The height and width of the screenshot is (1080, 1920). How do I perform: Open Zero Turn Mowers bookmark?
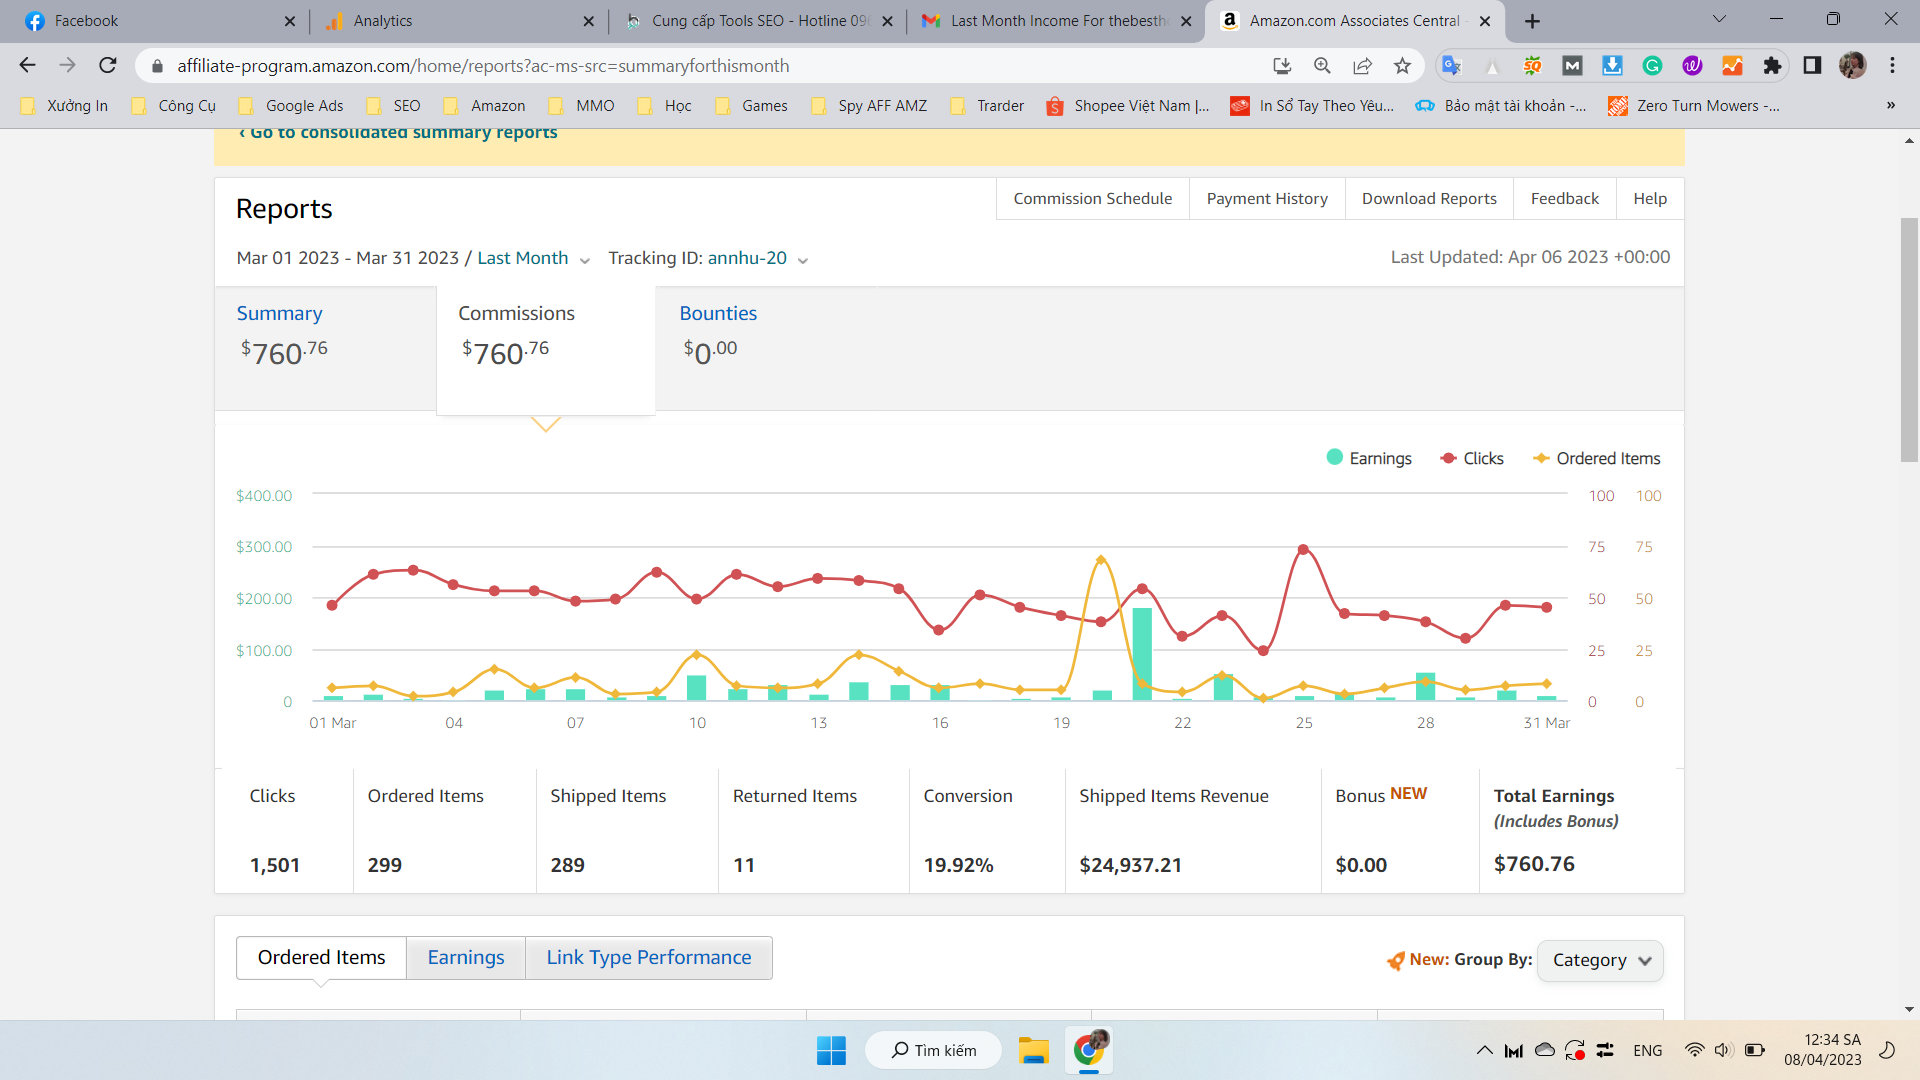[x=1694, y=105]
